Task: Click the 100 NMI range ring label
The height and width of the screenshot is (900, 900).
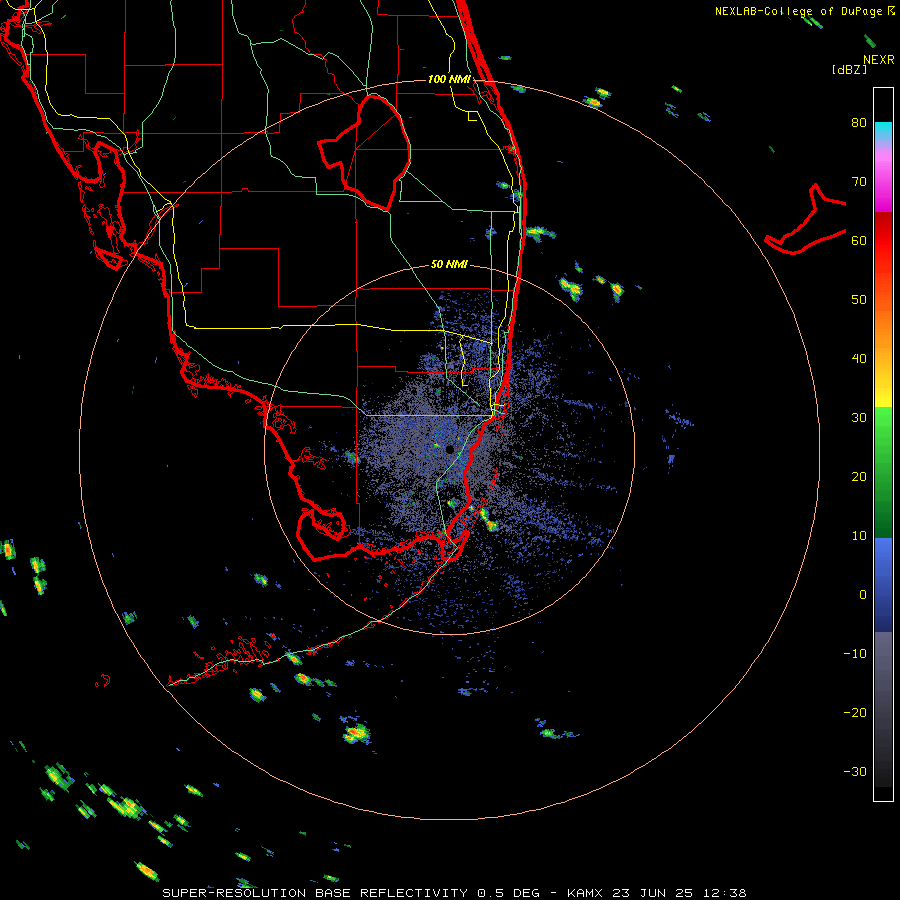Action: click(x=449, y=79)
